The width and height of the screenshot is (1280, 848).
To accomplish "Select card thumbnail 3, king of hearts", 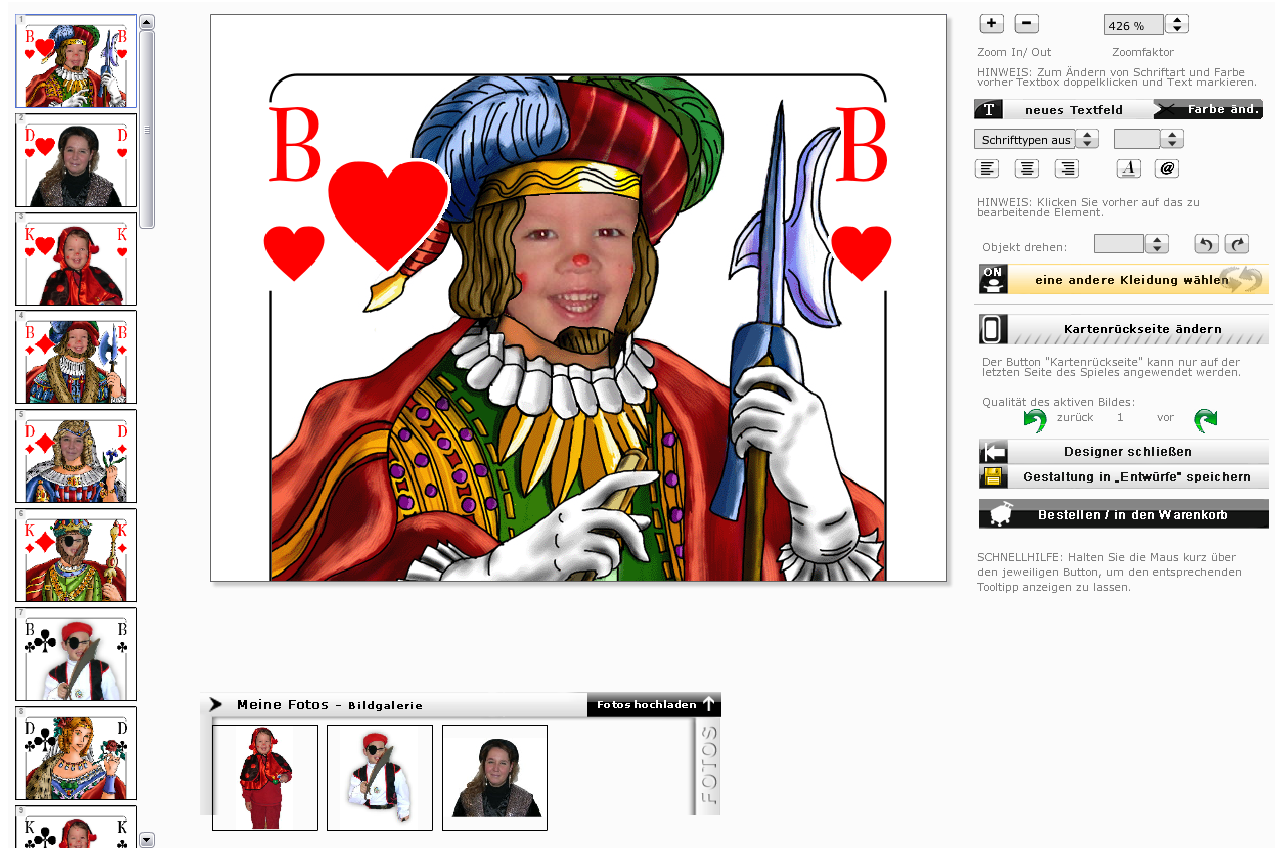I will point(76,259).
